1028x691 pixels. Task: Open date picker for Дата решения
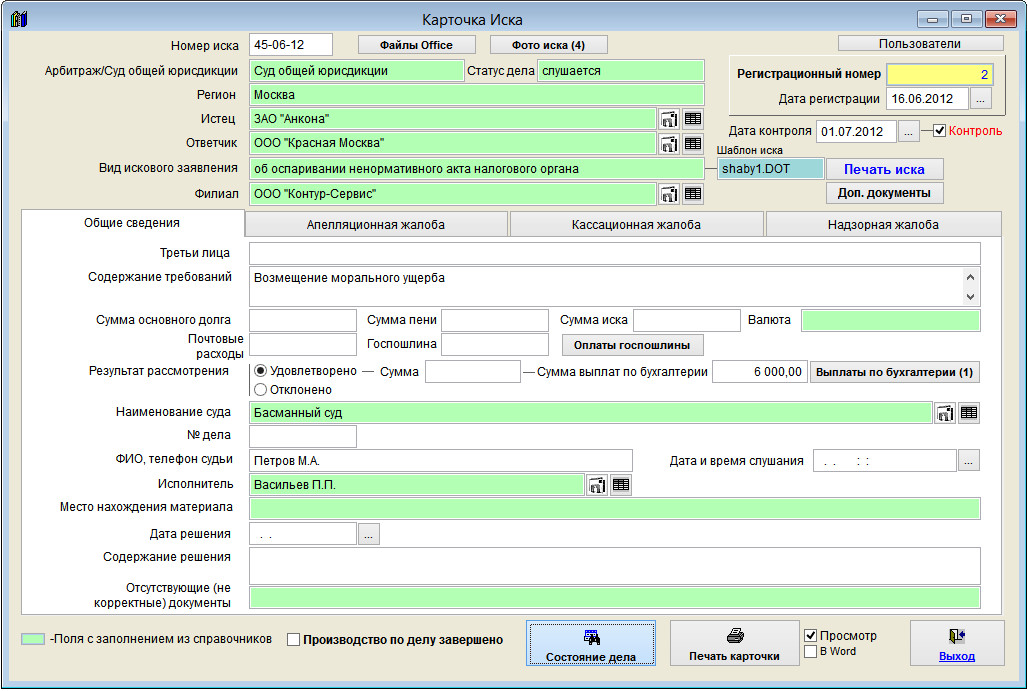click(x=369, y=535)
